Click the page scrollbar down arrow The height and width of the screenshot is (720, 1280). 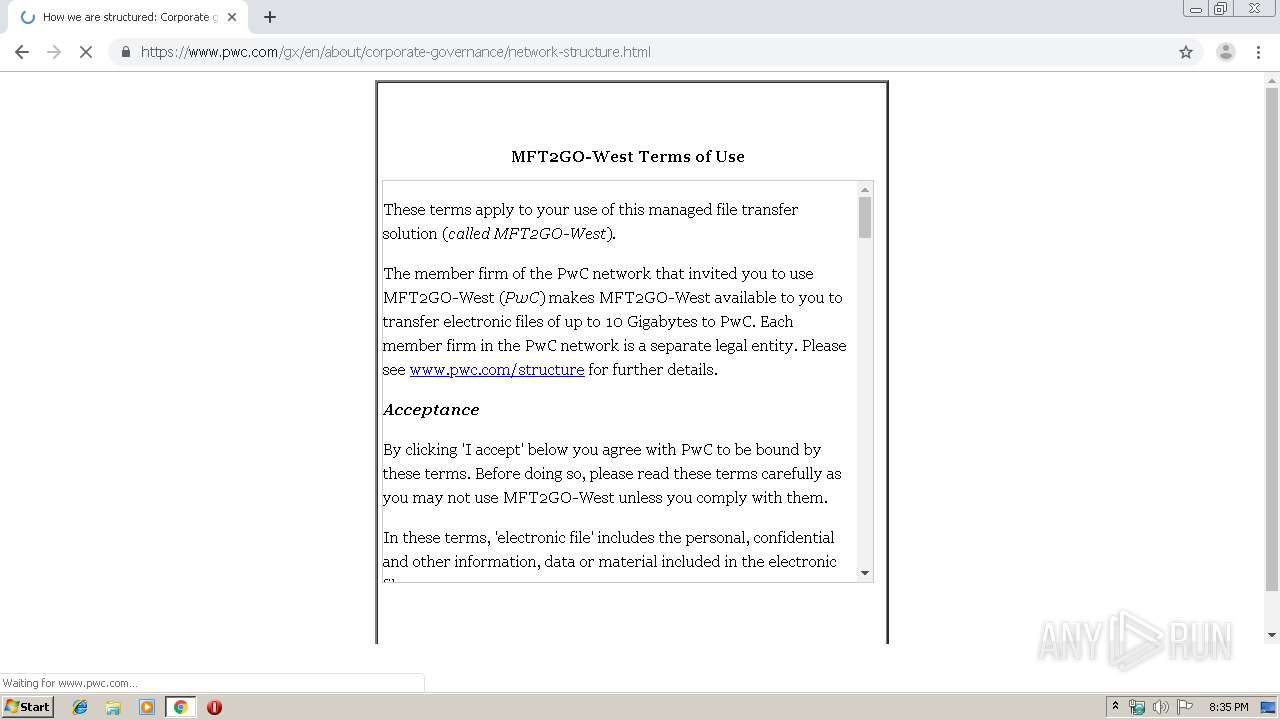[1272, 635]
